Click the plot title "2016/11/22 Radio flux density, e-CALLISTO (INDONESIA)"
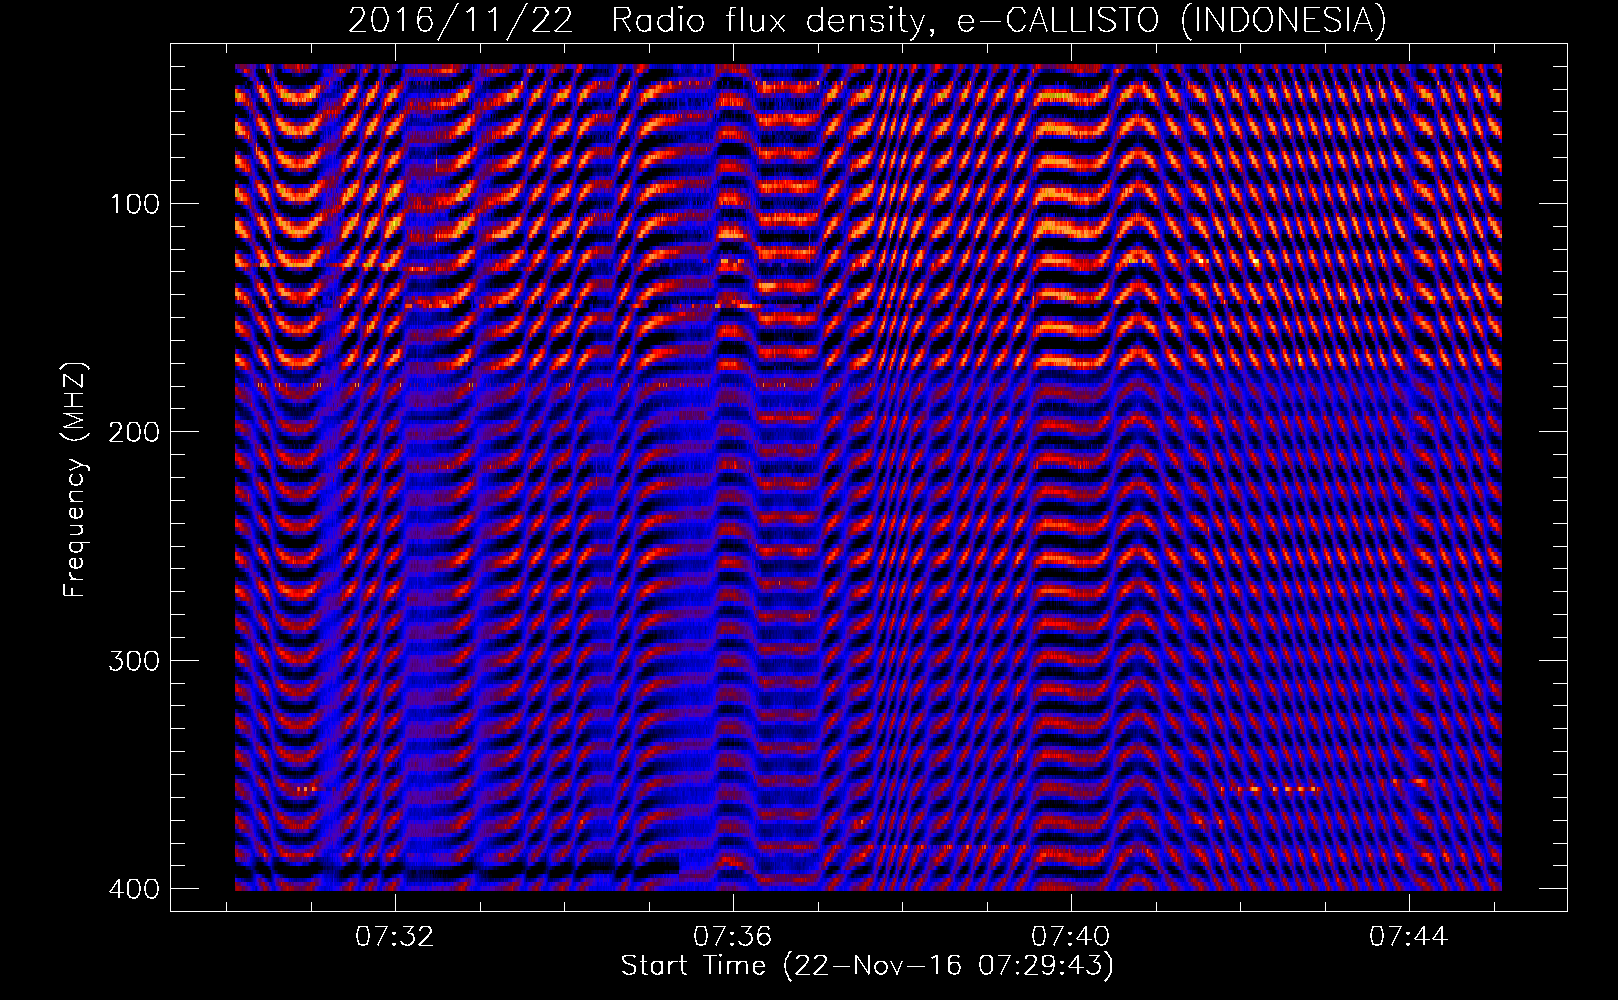This screenshot has width=1618, height=1000. [x=867, y=20]
